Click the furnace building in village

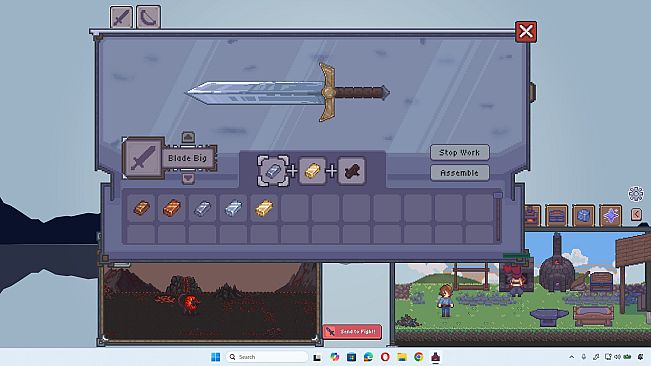click(x=557, y=263)
